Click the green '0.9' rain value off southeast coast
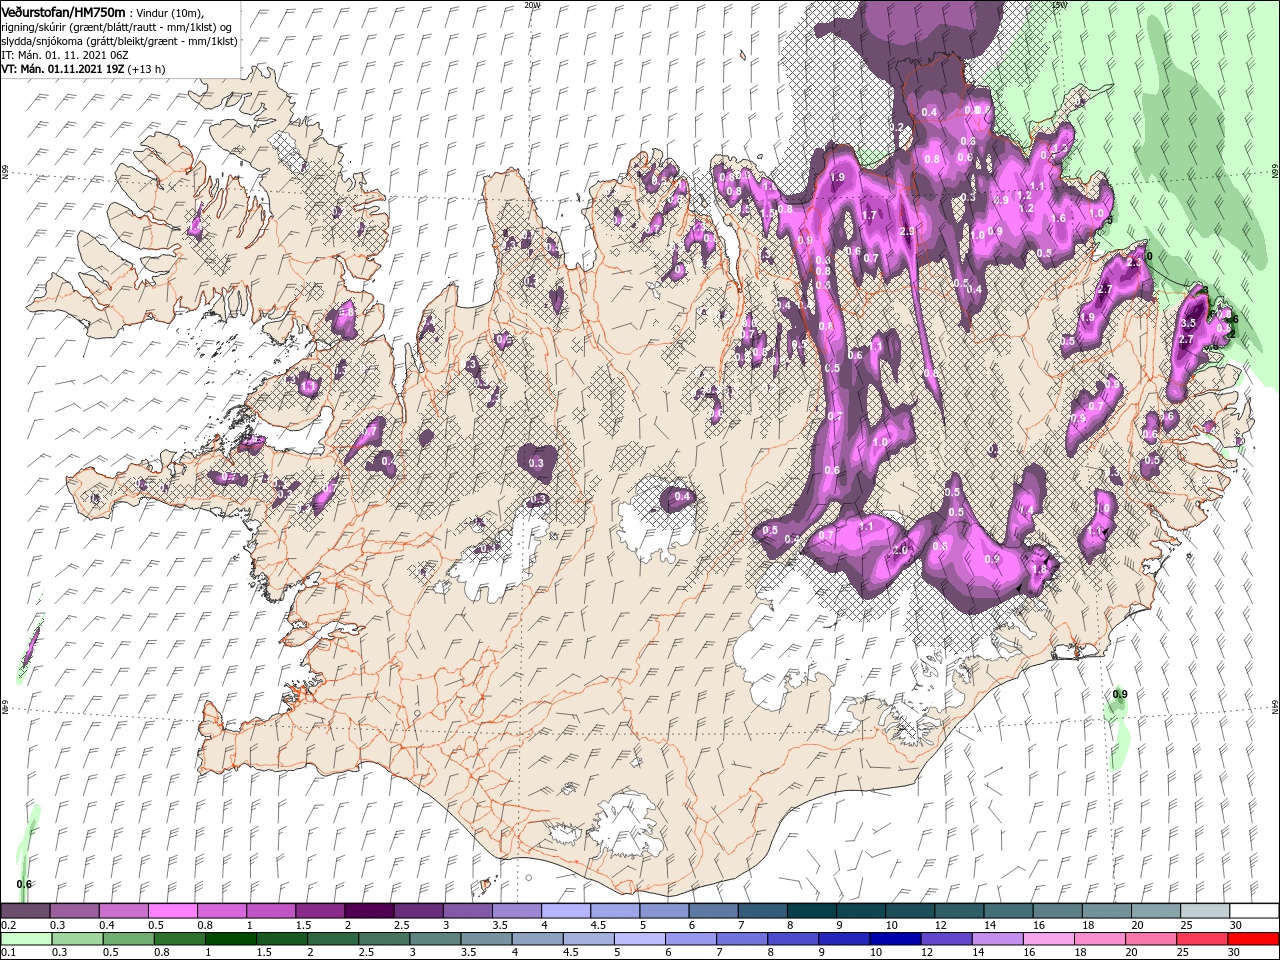Image resolution: width=1280 pixels, height=960 pixels. (x=1120, y=694)
